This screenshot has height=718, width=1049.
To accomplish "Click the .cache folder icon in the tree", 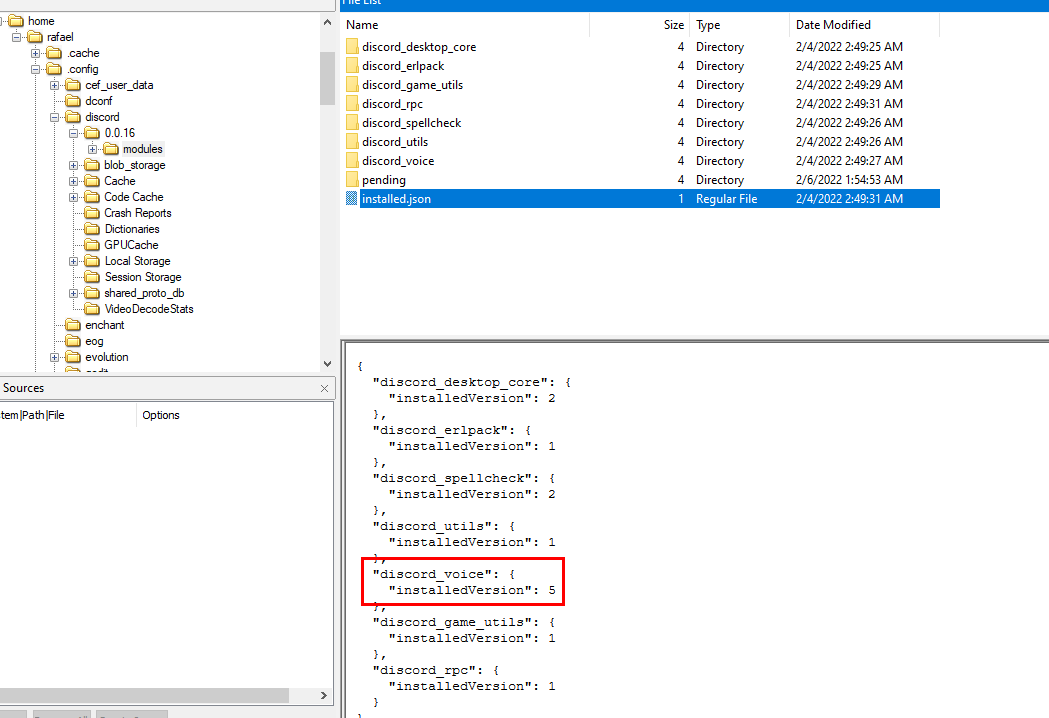I will pyautogui.click(x=54, y=53).
